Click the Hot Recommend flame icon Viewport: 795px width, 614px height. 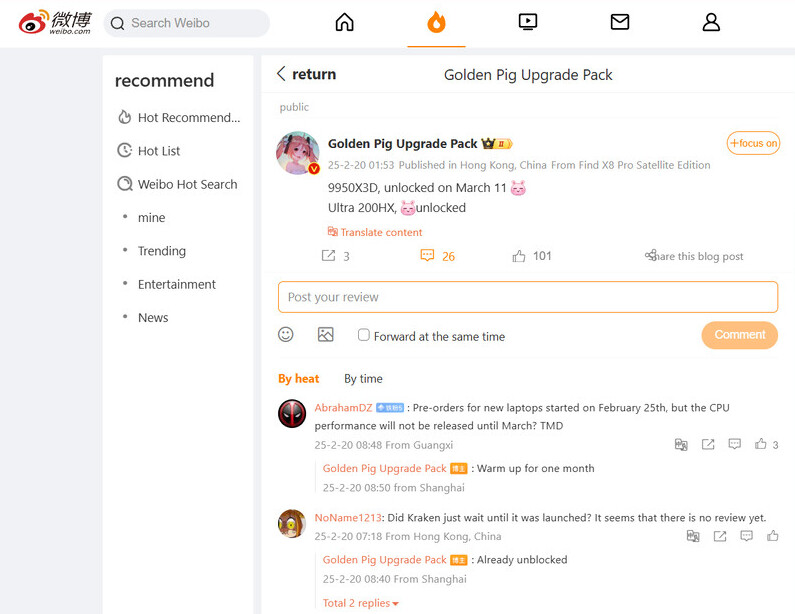pyautogui.click(x=124, y=117)
